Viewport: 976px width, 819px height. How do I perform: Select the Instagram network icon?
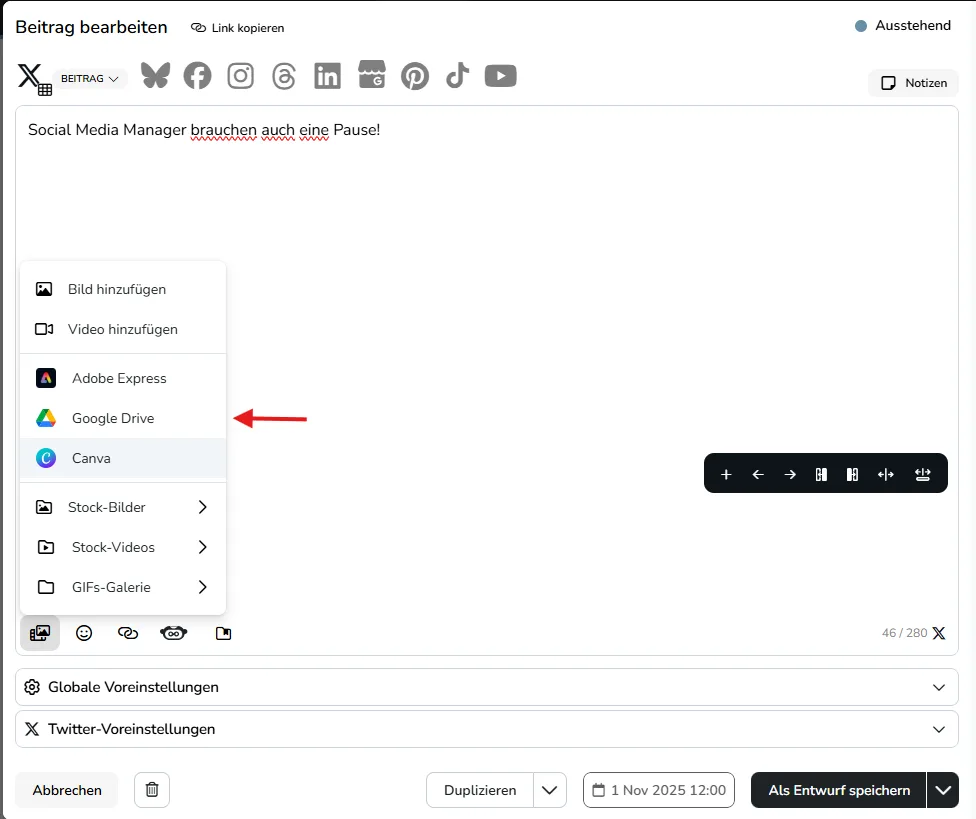pos(240,75)
